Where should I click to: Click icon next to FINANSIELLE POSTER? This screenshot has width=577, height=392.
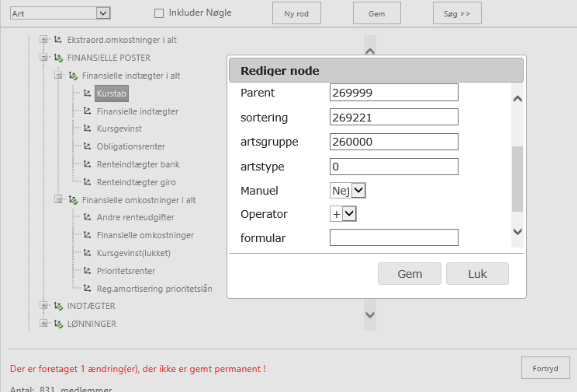pyautogui.click(x=59, y=58)
